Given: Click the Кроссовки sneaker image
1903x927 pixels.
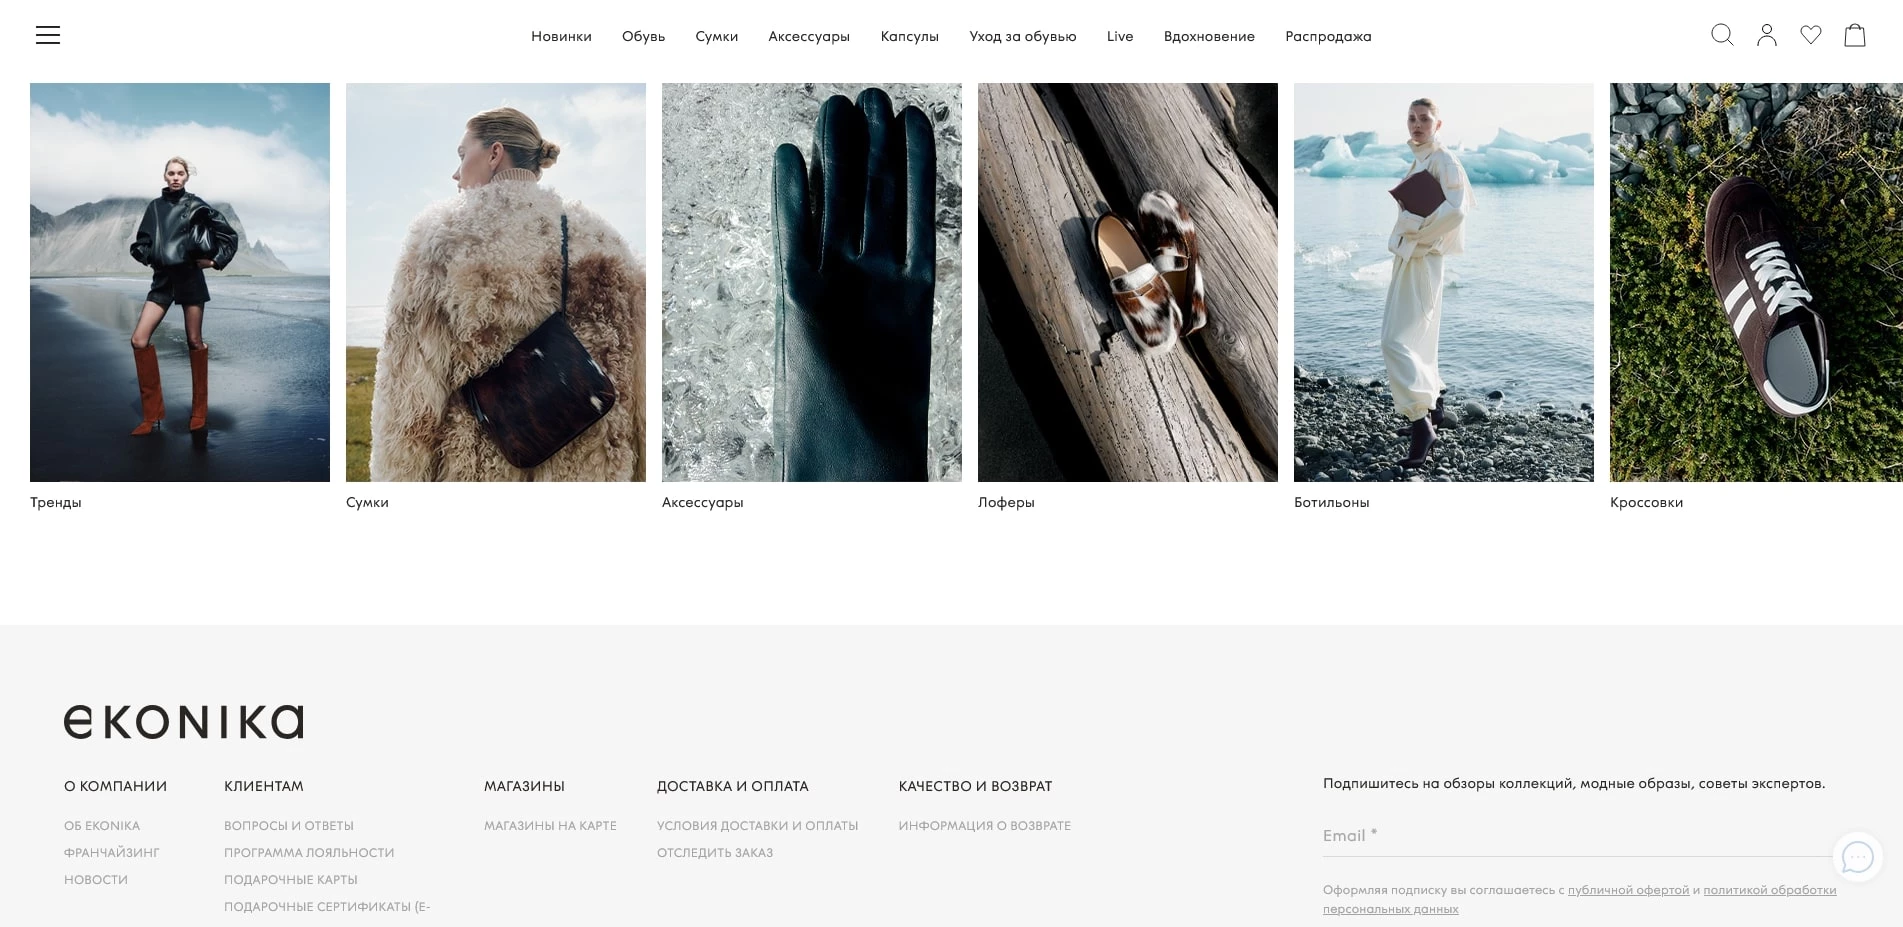Looking at the screenshot, I should coord(1755,282).
